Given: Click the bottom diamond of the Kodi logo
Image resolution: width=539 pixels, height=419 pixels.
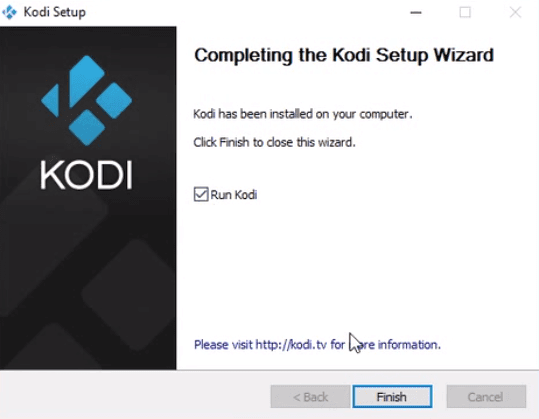Looking at the screenshot, I should [87, 128].
